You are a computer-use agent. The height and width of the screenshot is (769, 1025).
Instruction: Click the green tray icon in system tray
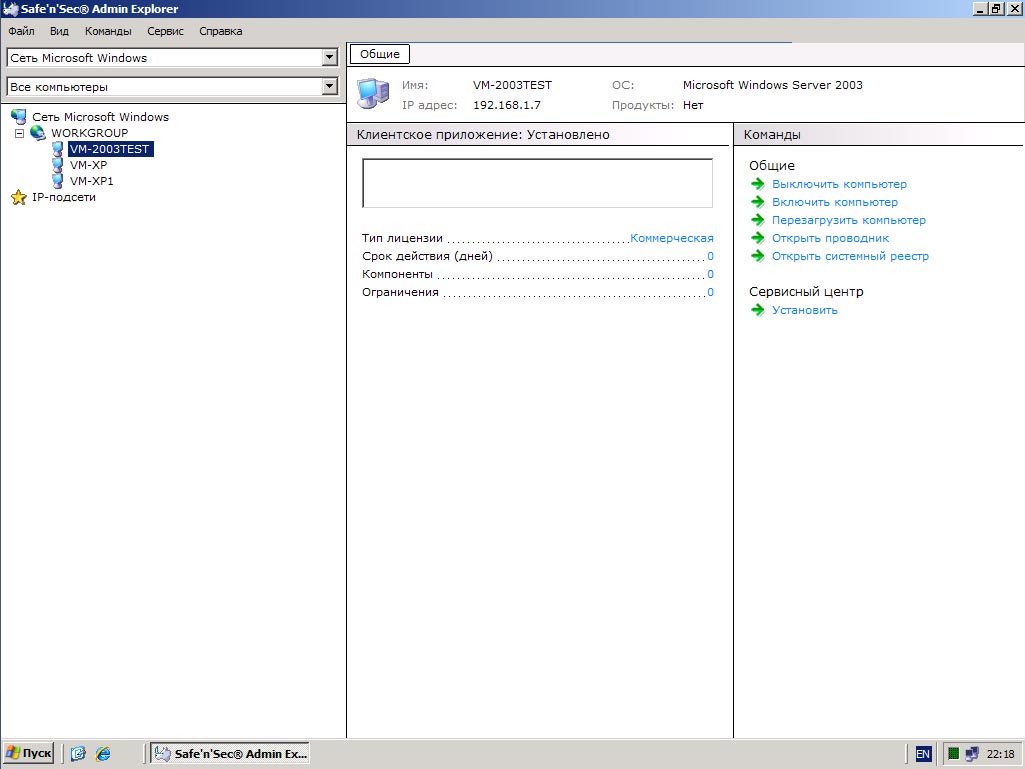(954, 753)
